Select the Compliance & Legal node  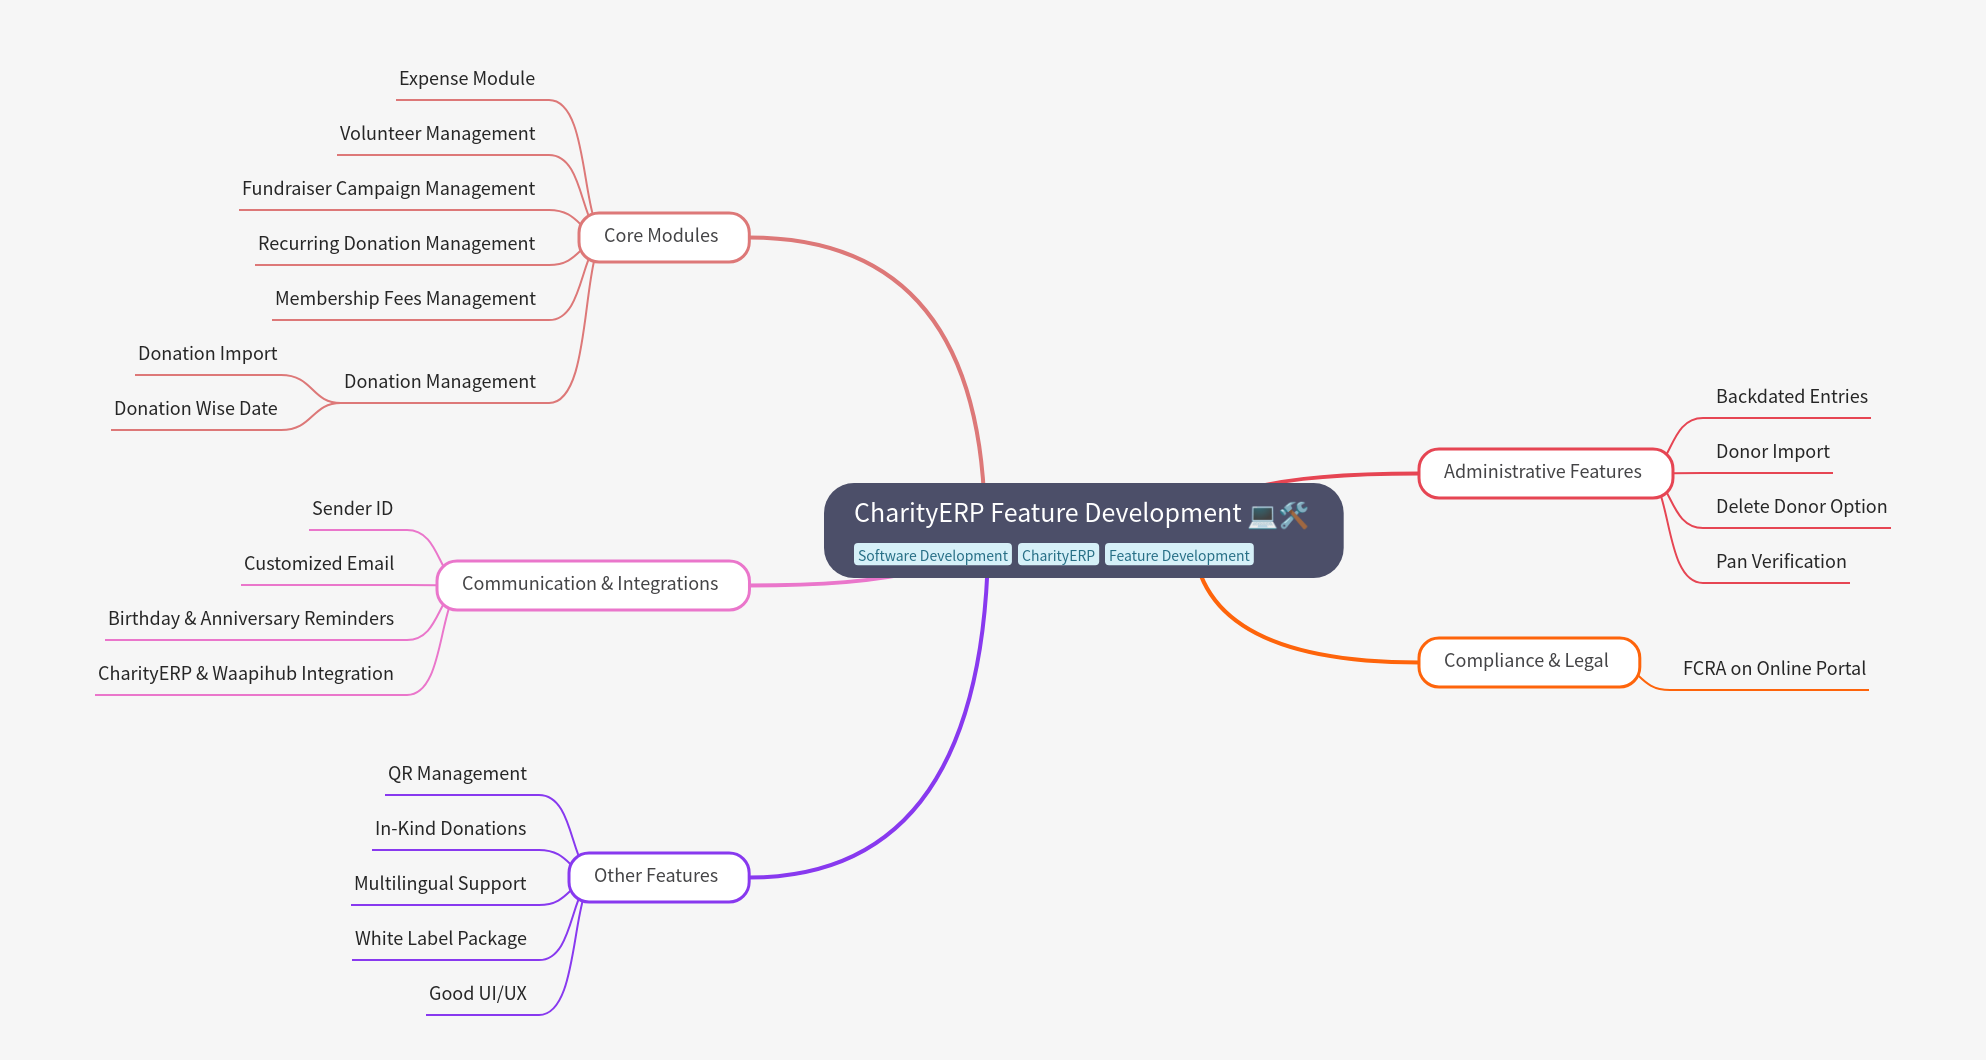point(1529,662)
